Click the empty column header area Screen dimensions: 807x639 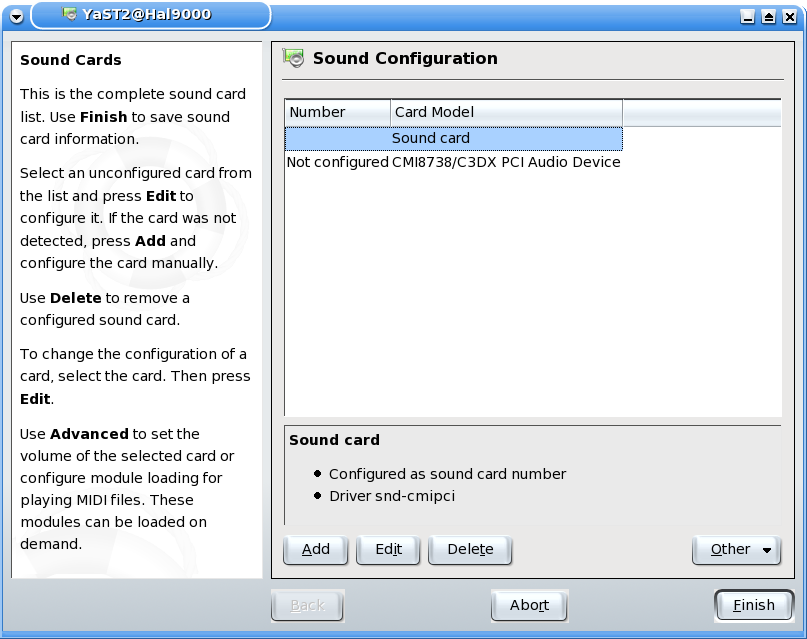tap(702, 112)
